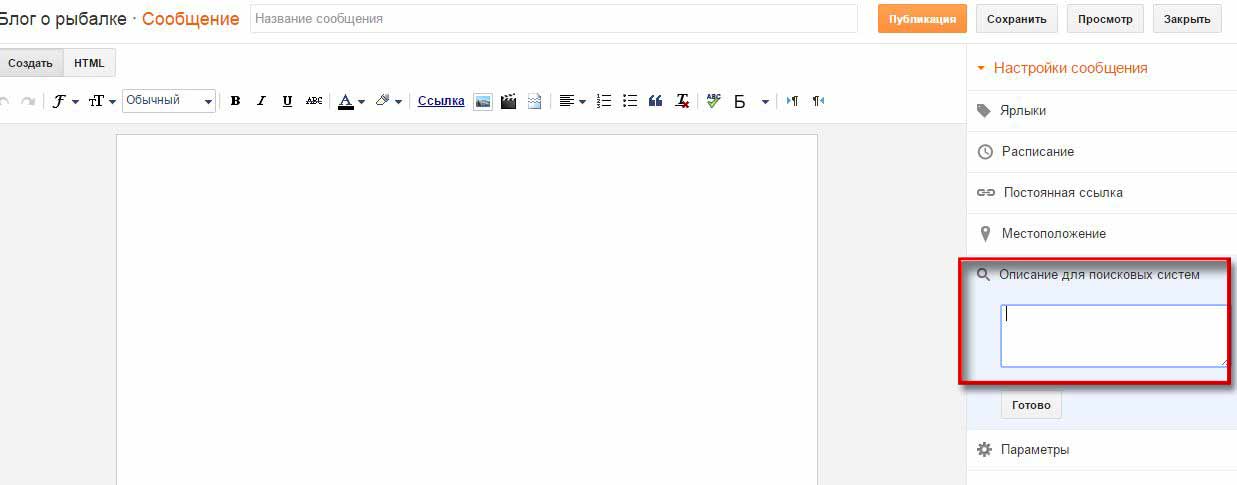1237x485 pixels.
Task: Insert a numbered list
Action: click(x=604, y=101)
